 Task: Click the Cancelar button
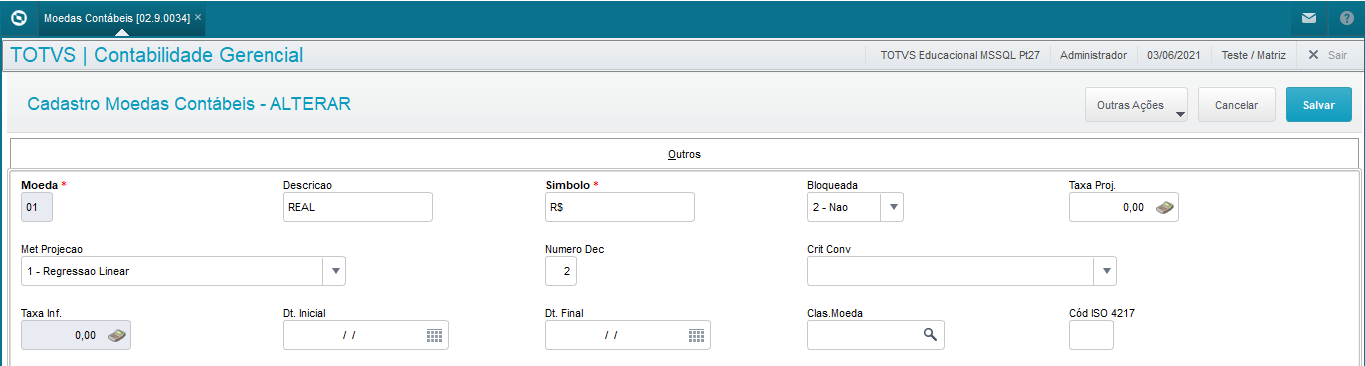pos(1236,105)
